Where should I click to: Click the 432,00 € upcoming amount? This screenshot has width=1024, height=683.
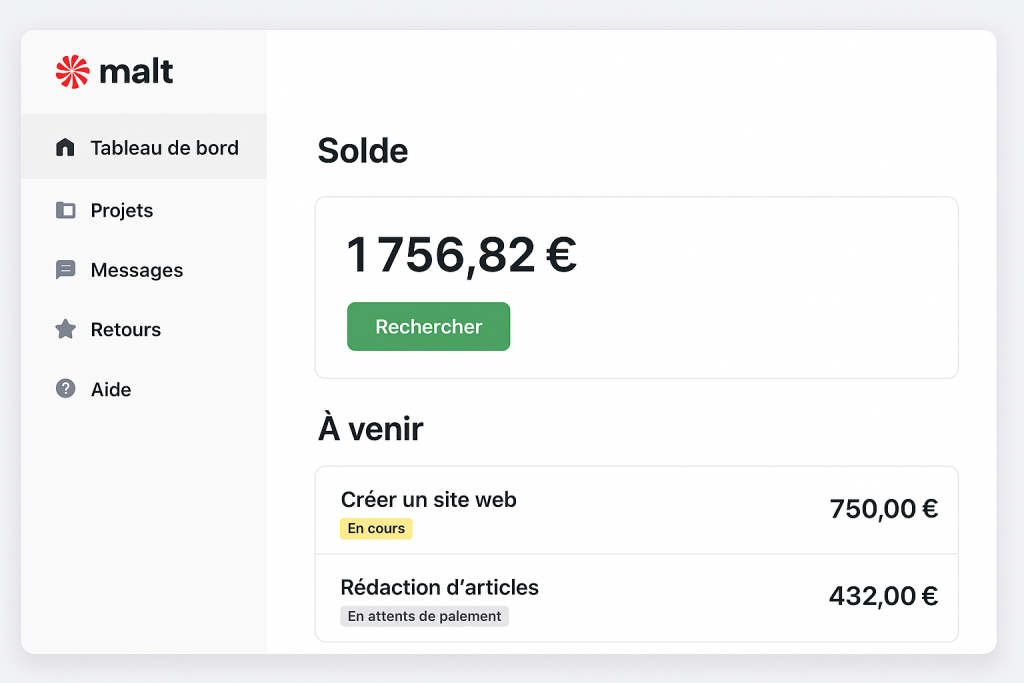tap(884, 596)
